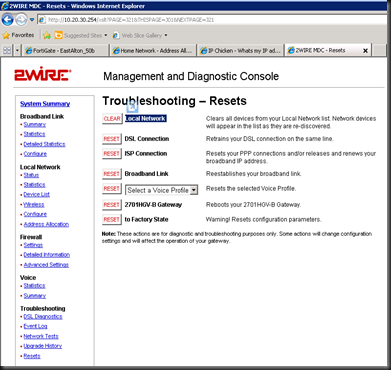
Task: Open Broadband Link Summary
Action: click(x=35, y=124)
